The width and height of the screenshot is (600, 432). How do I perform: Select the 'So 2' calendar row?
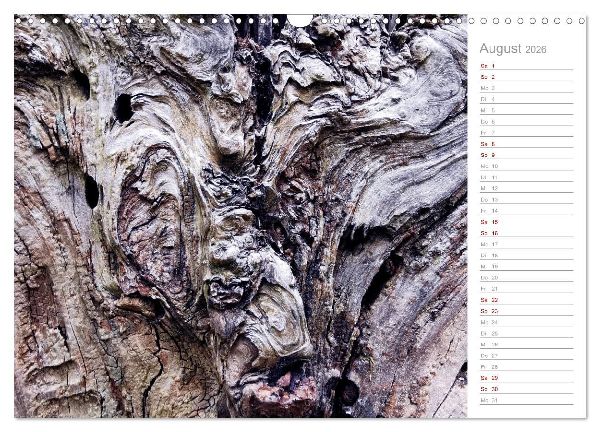527,77
